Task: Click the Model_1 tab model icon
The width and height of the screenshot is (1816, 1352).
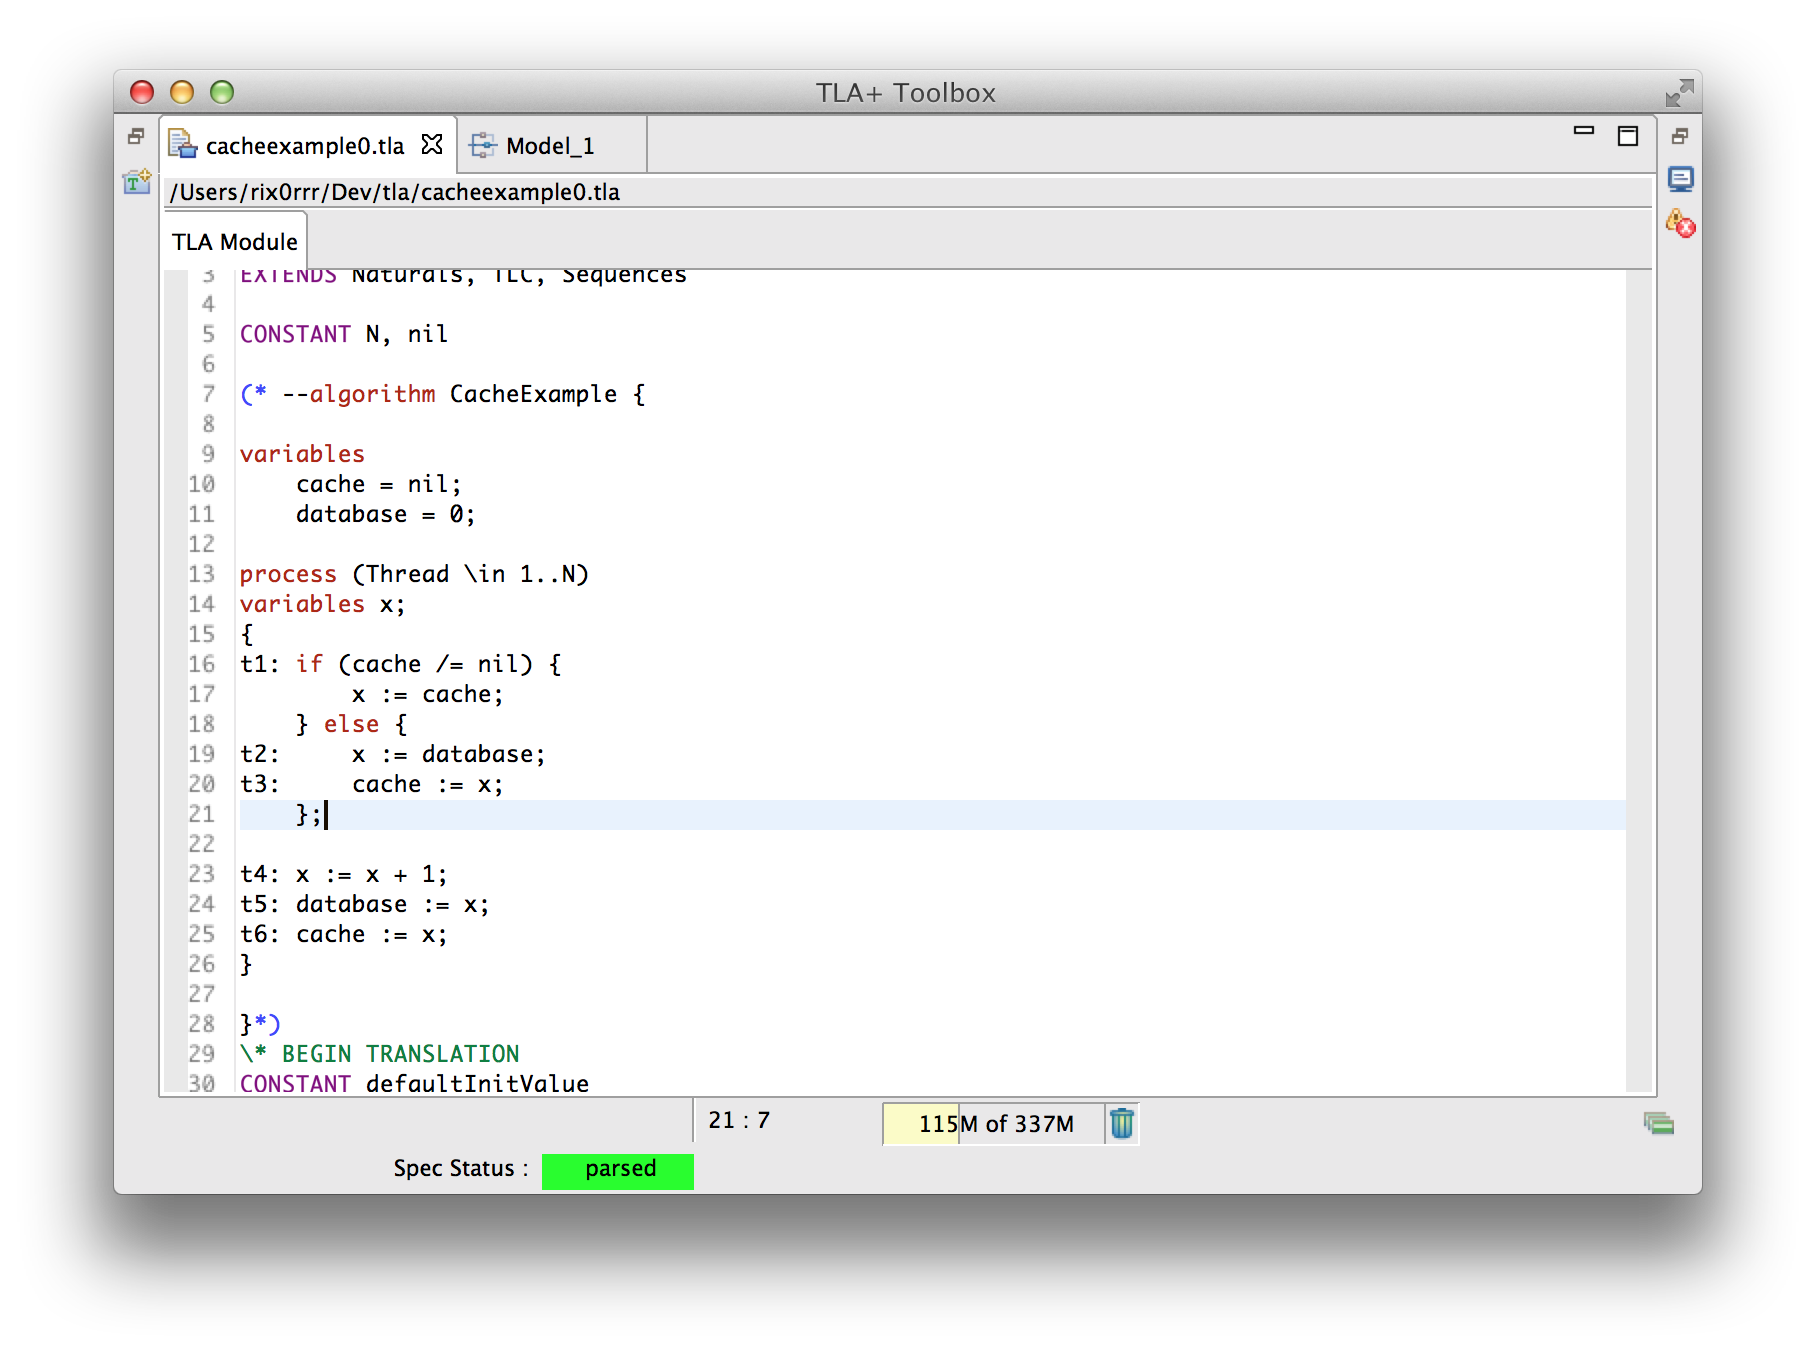Action: [x=483, y=144]
